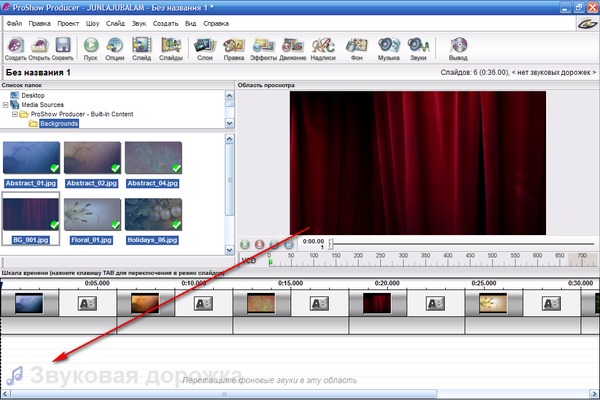
Task: Click the 0:15.000 mark on timeline ruler
Action: [290, 283]
